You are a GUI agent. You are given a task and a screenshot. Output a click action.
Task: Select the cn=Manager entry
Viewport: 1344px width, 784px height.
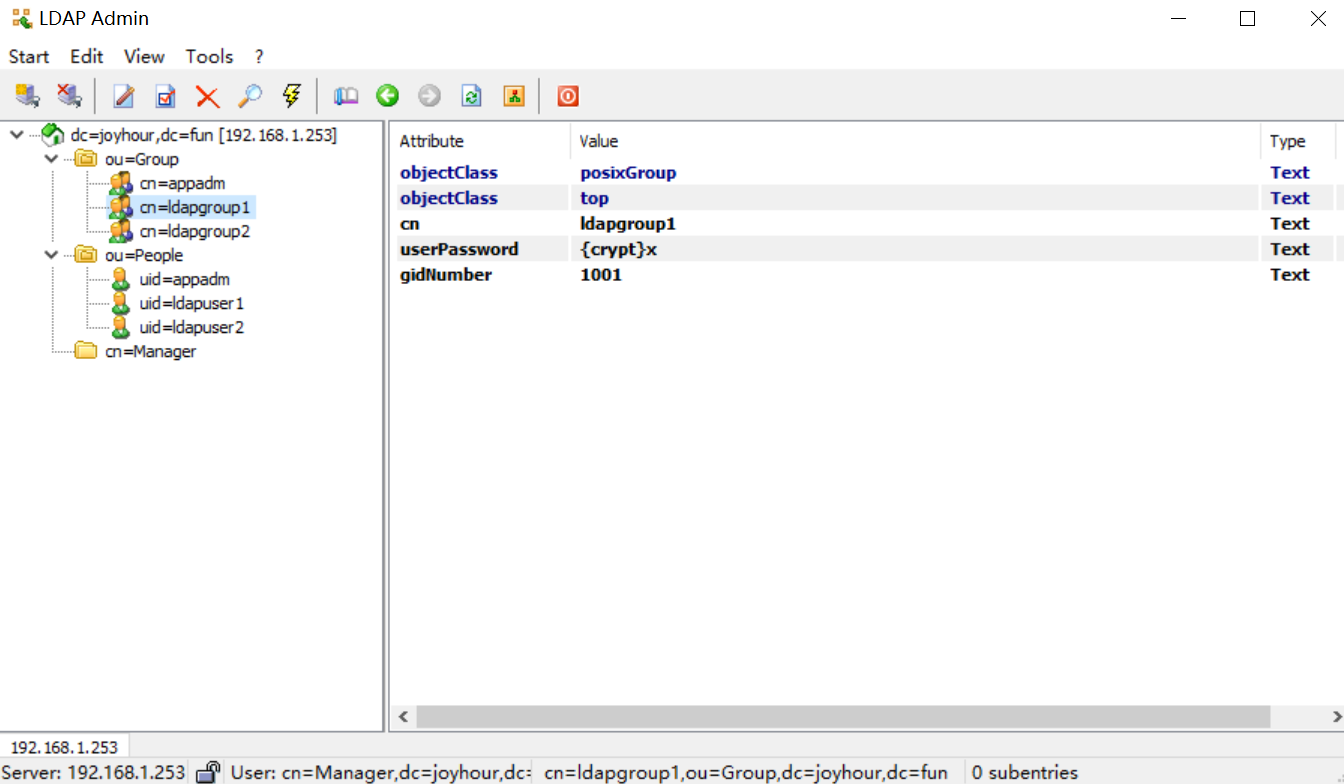point(151,351)
